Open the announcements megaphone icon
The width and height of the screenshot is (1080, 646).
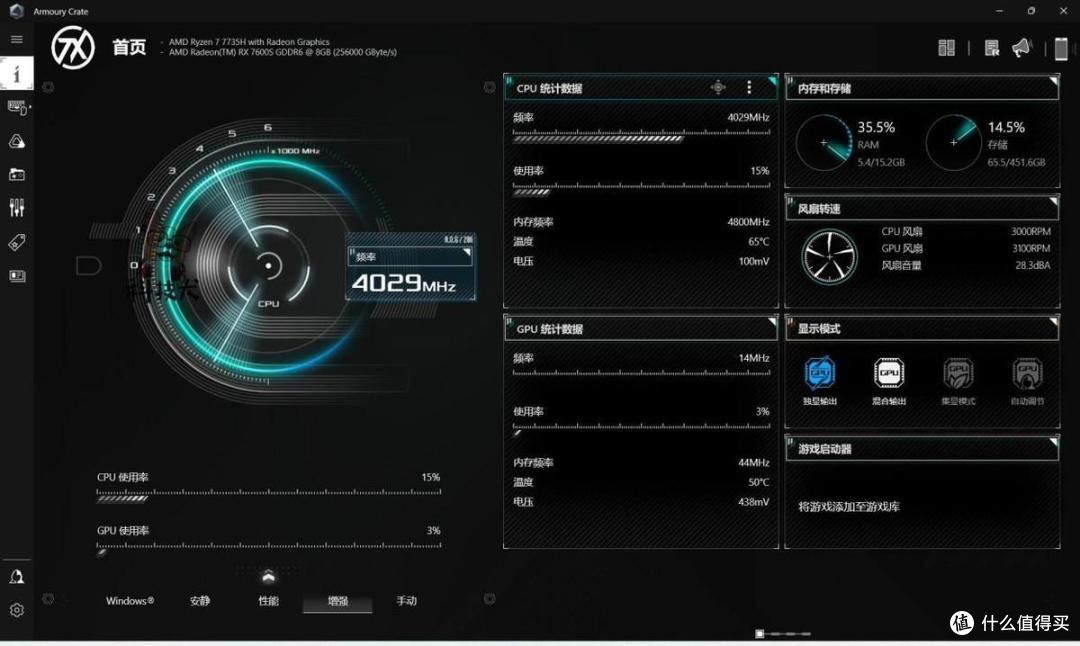tap(1022, 48)
